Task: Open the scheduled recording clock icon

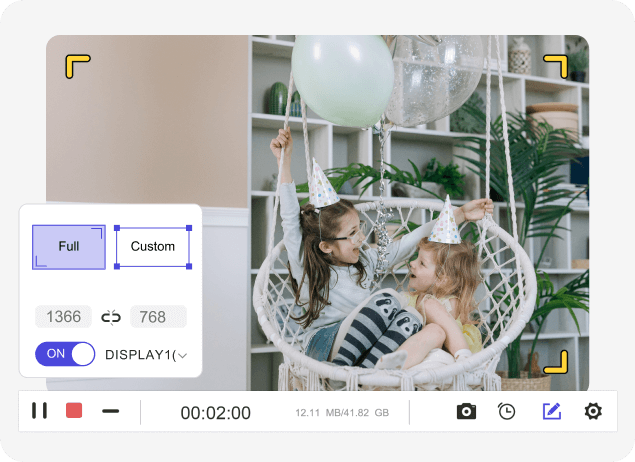Action: pyautogui.click(x=507, y=411)
